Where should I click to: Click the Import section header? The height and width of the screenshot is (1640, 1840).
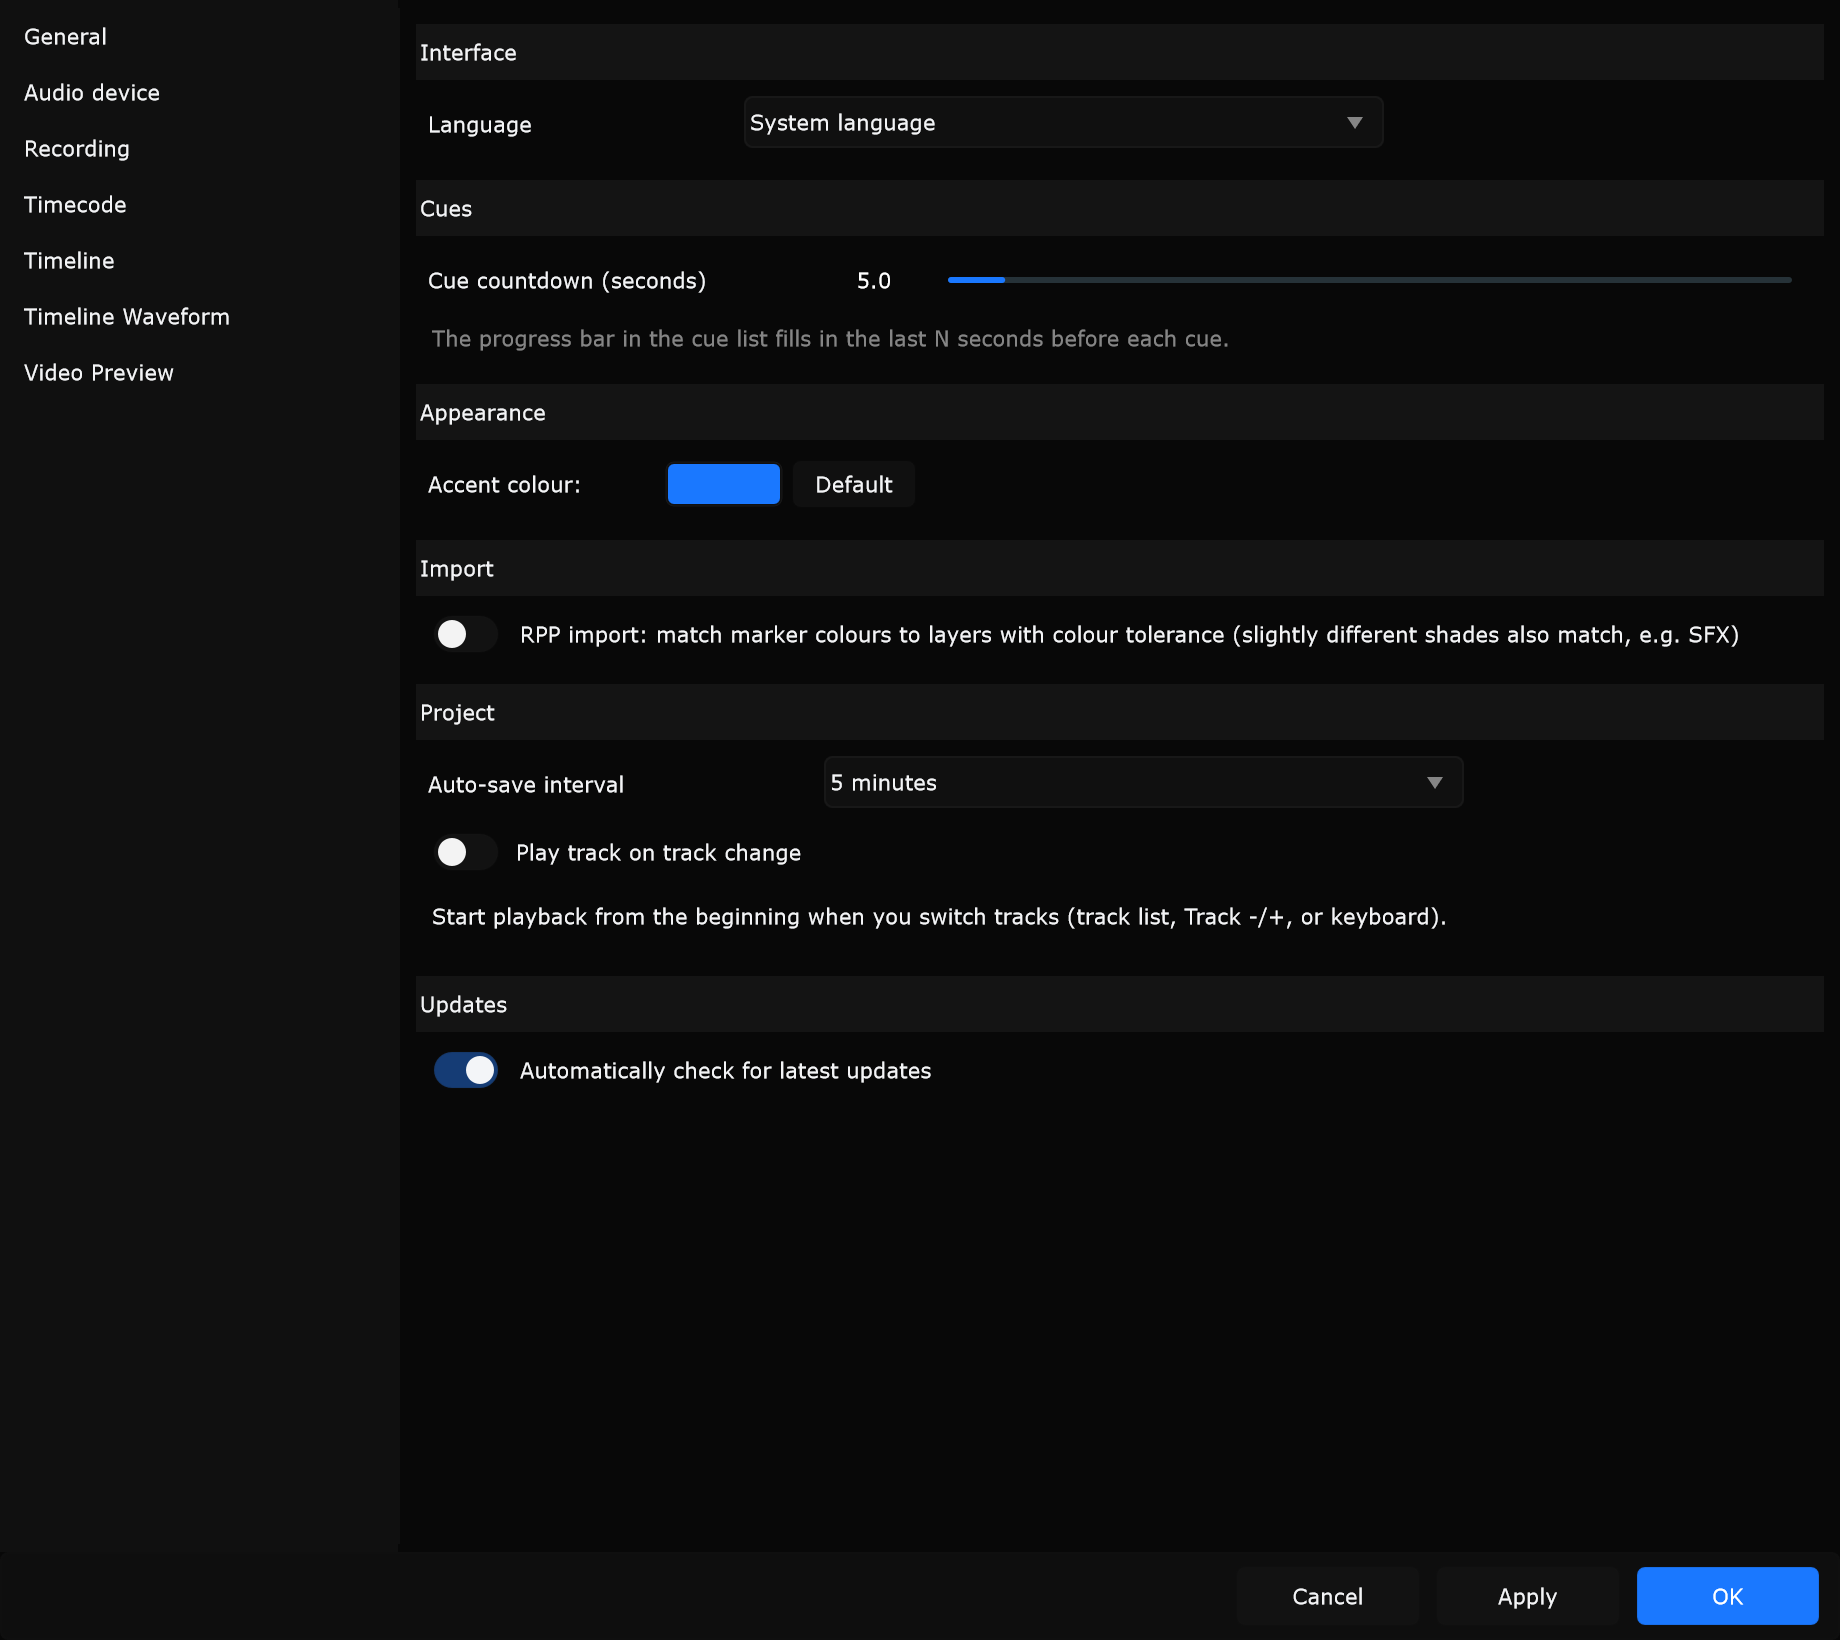(x=1119, y=568)
